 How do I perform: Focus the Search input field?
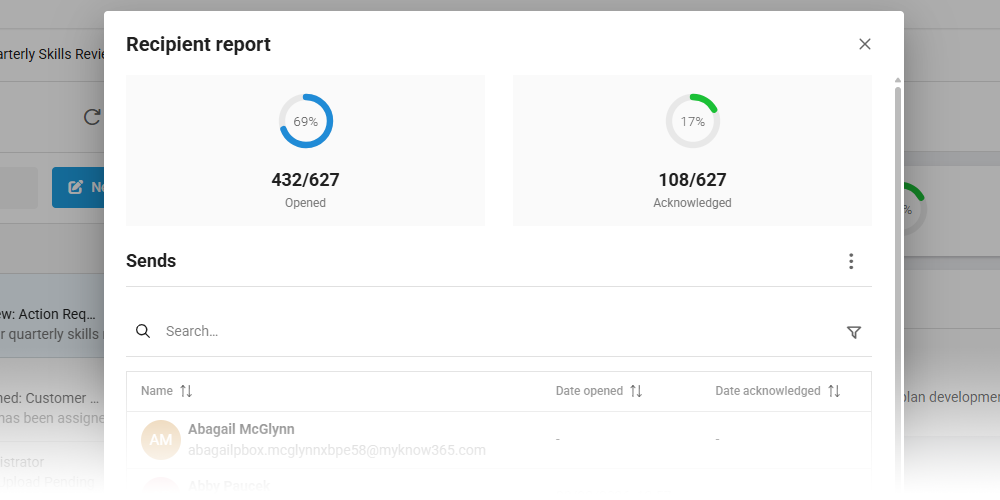click(x=497, y=331)
